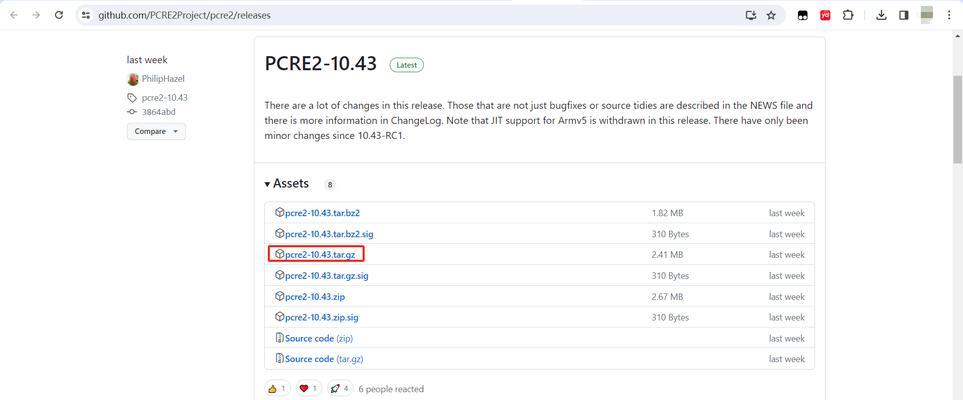
Task: Click the rocket reaction
Action: pyautogui.click(x=340, y=388)
